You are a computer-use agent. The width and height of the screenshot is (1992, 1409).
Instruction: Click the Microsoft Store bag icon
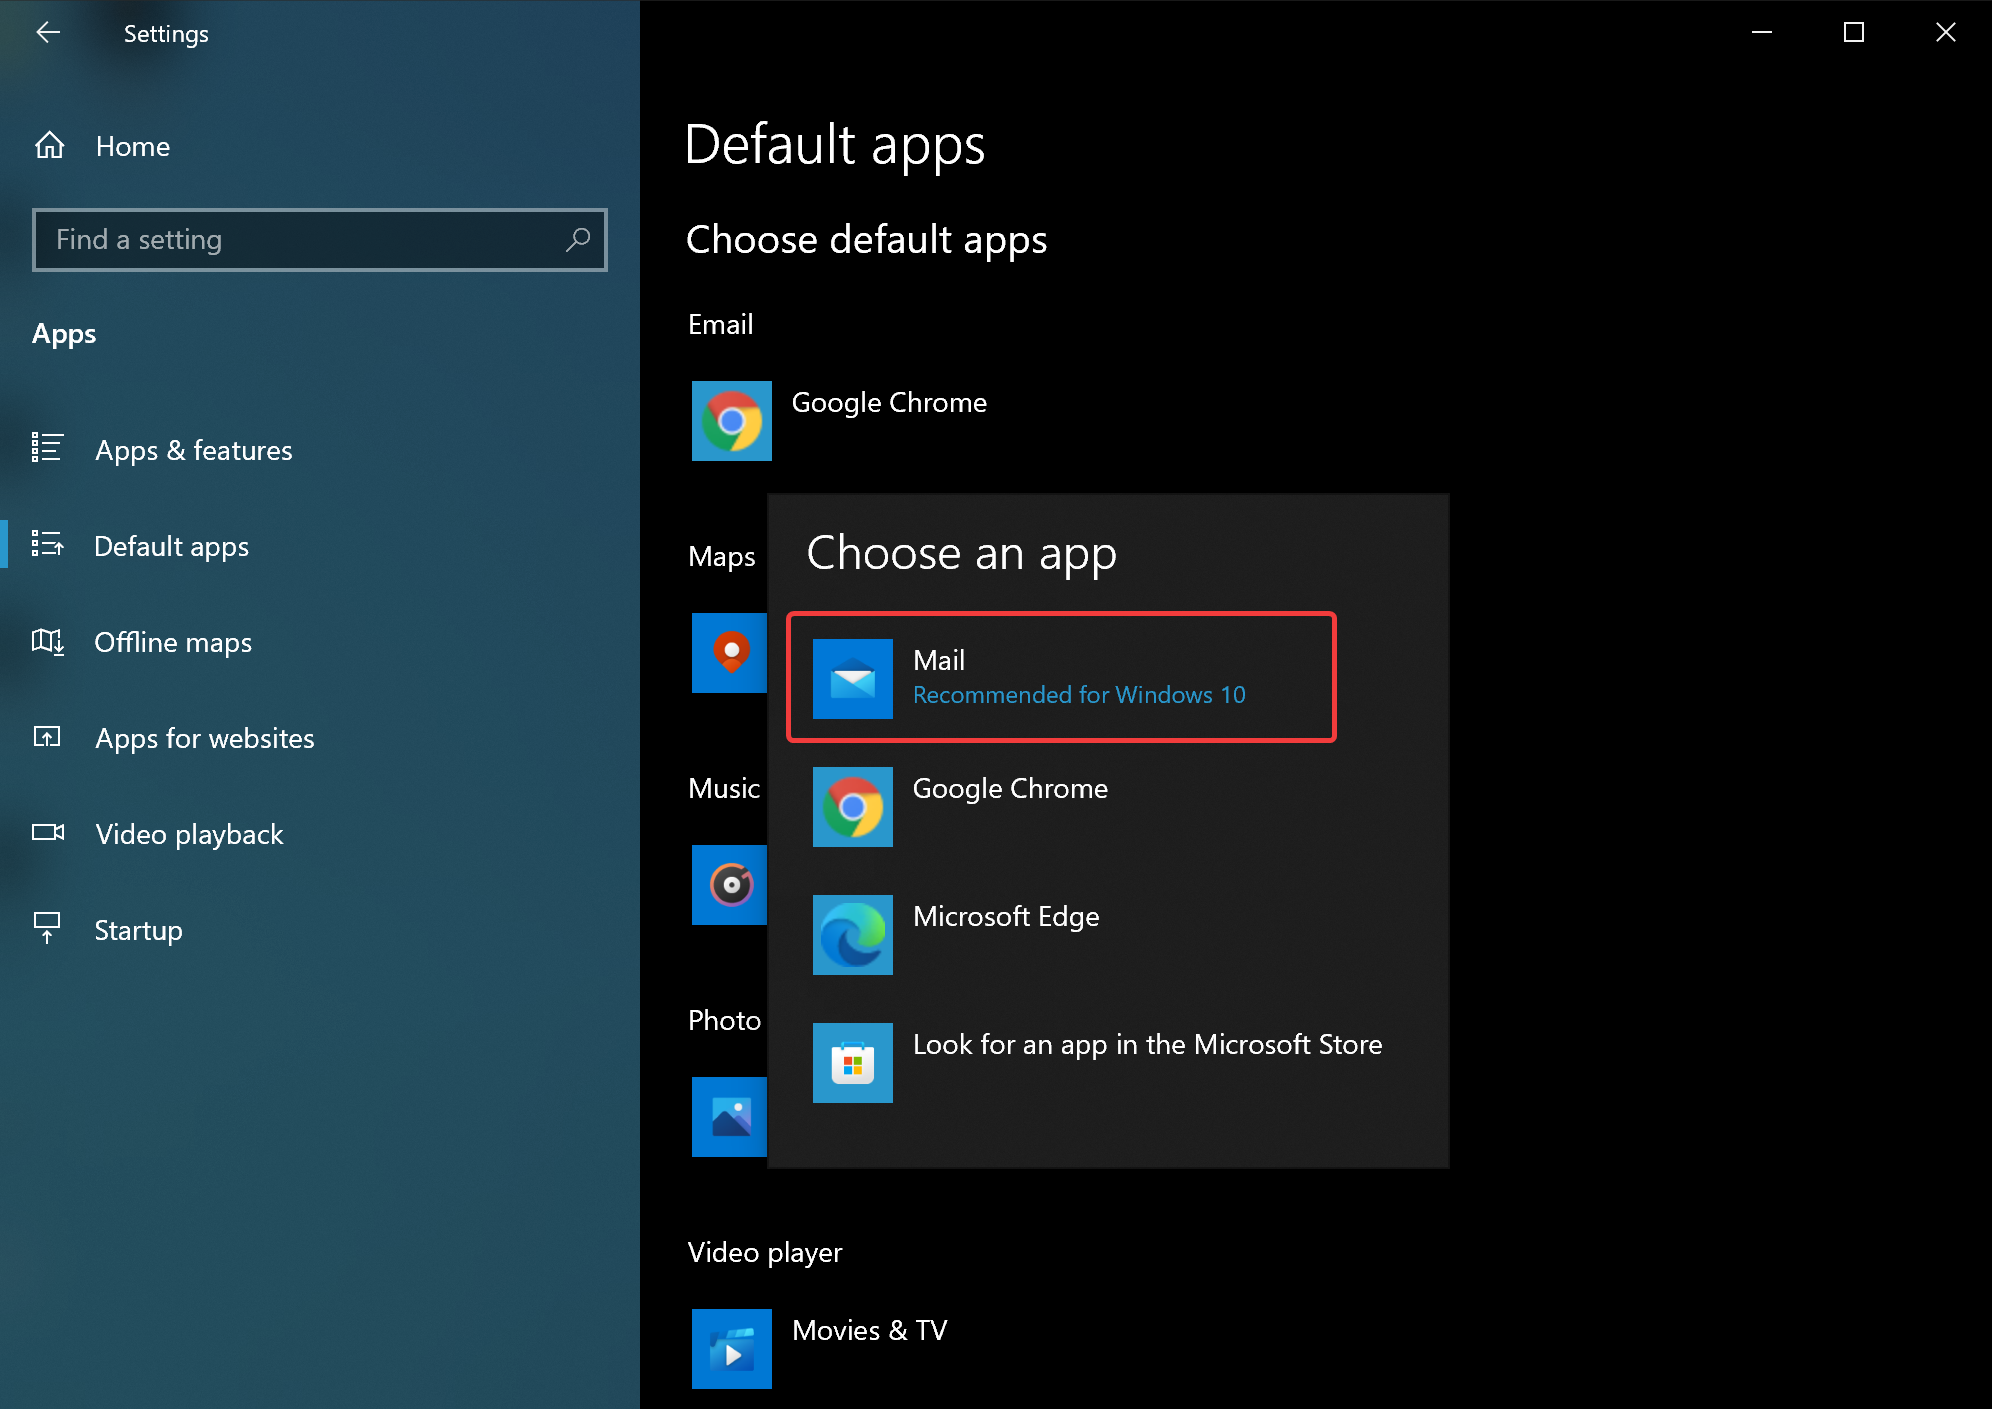(853, 1063)
